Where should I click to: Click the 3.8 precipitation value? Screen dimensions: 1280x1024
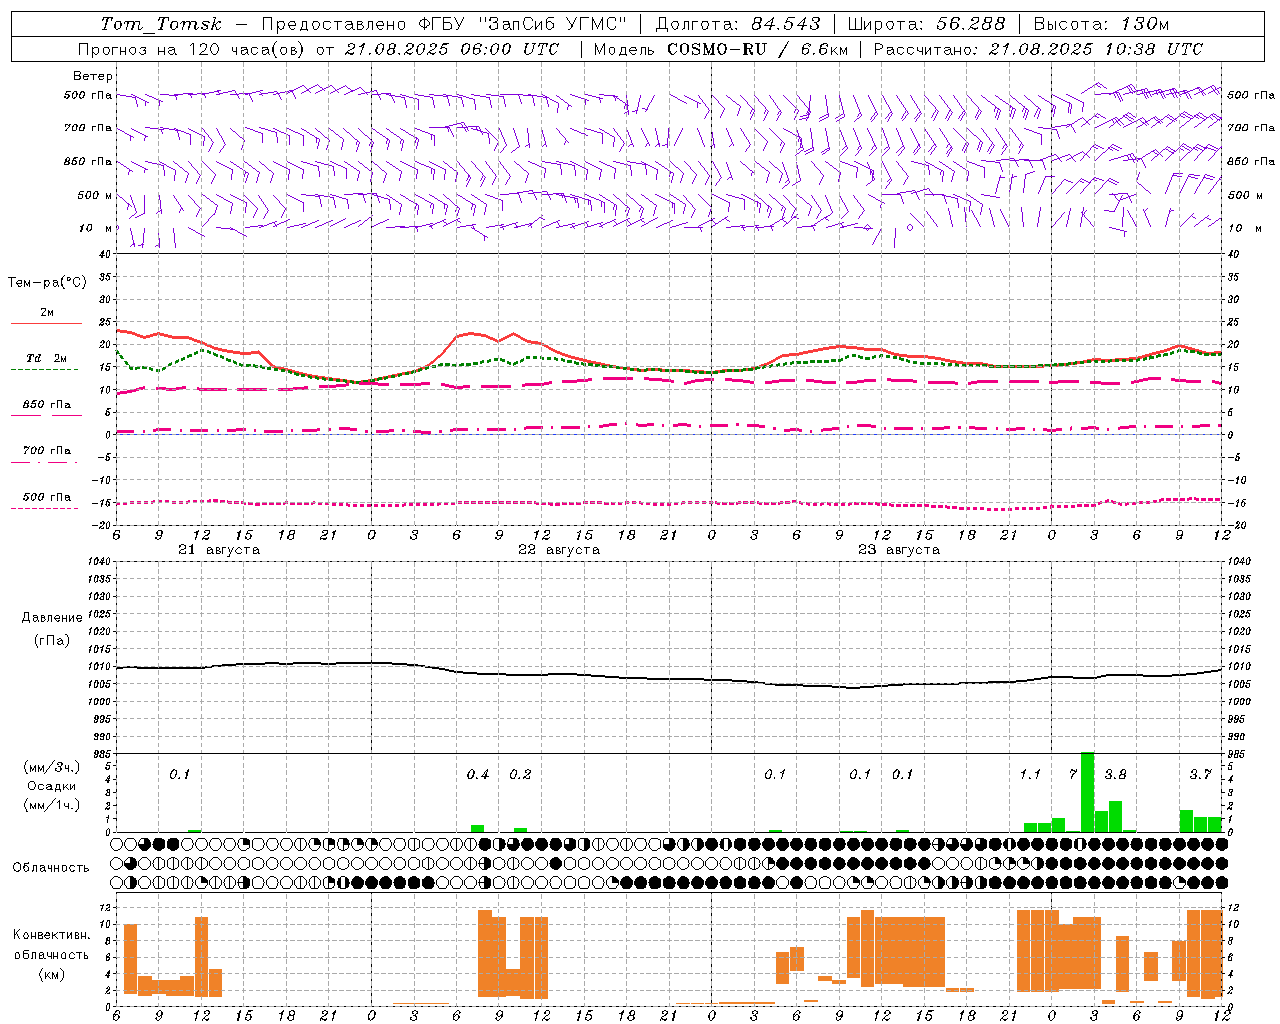pos(1115,775)
